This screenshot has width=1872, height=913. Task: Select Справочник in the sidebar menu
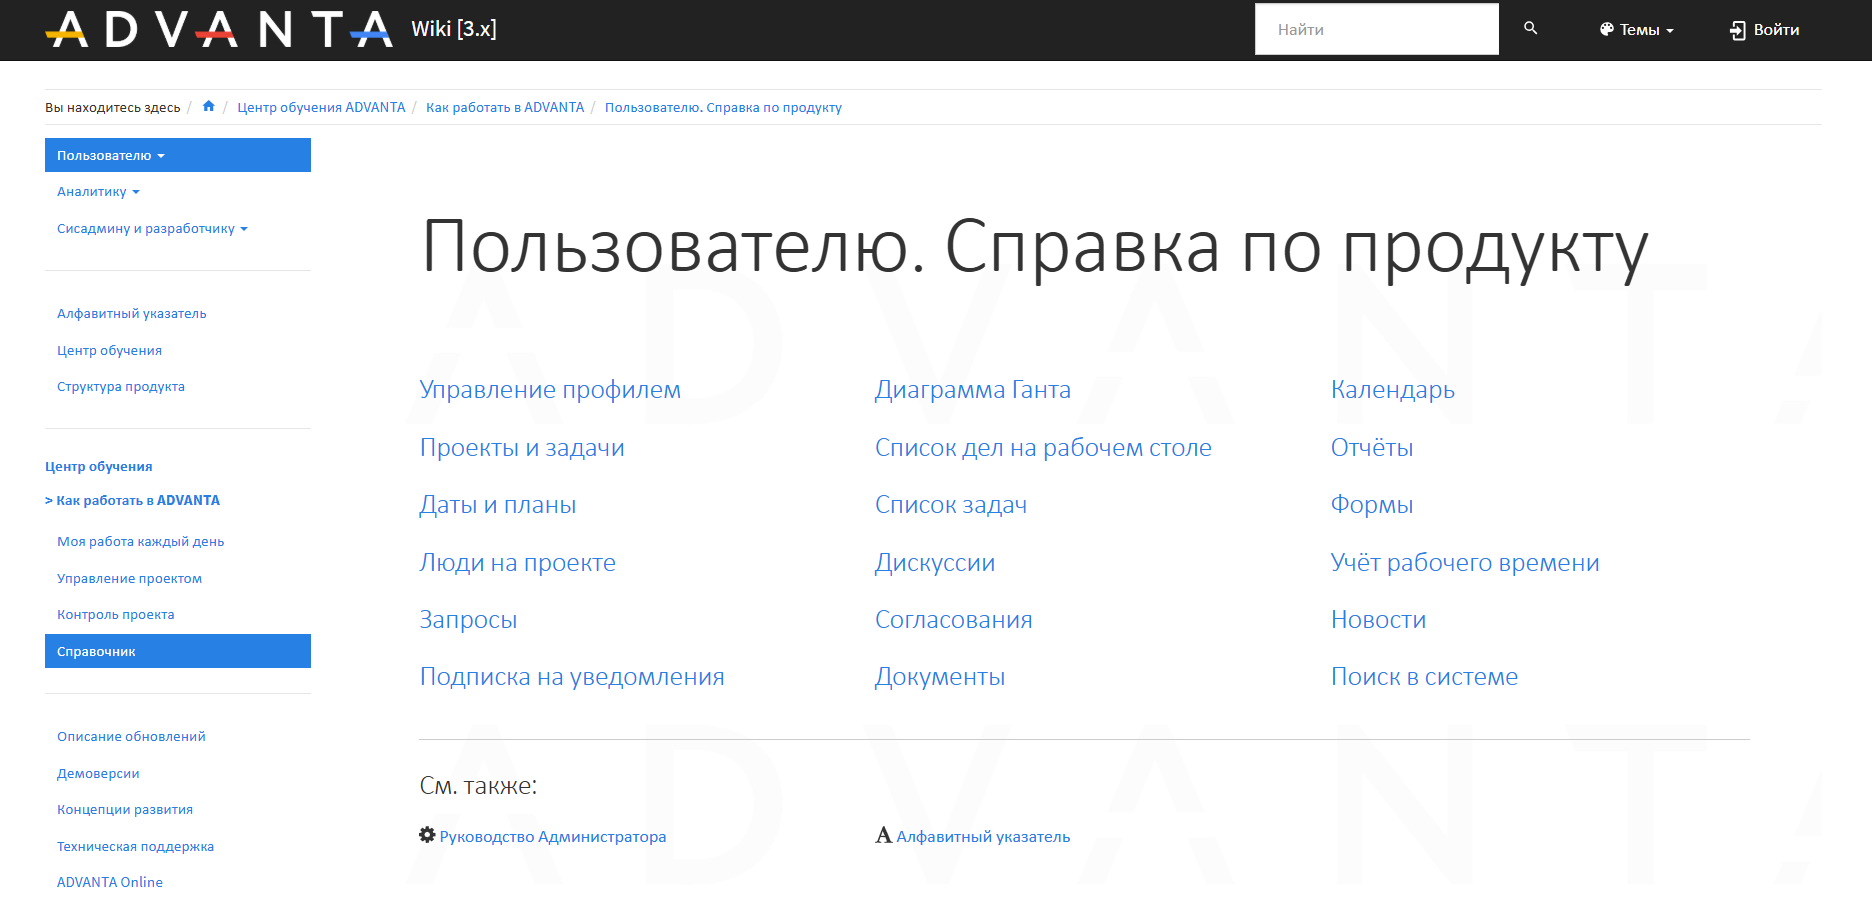97,652
